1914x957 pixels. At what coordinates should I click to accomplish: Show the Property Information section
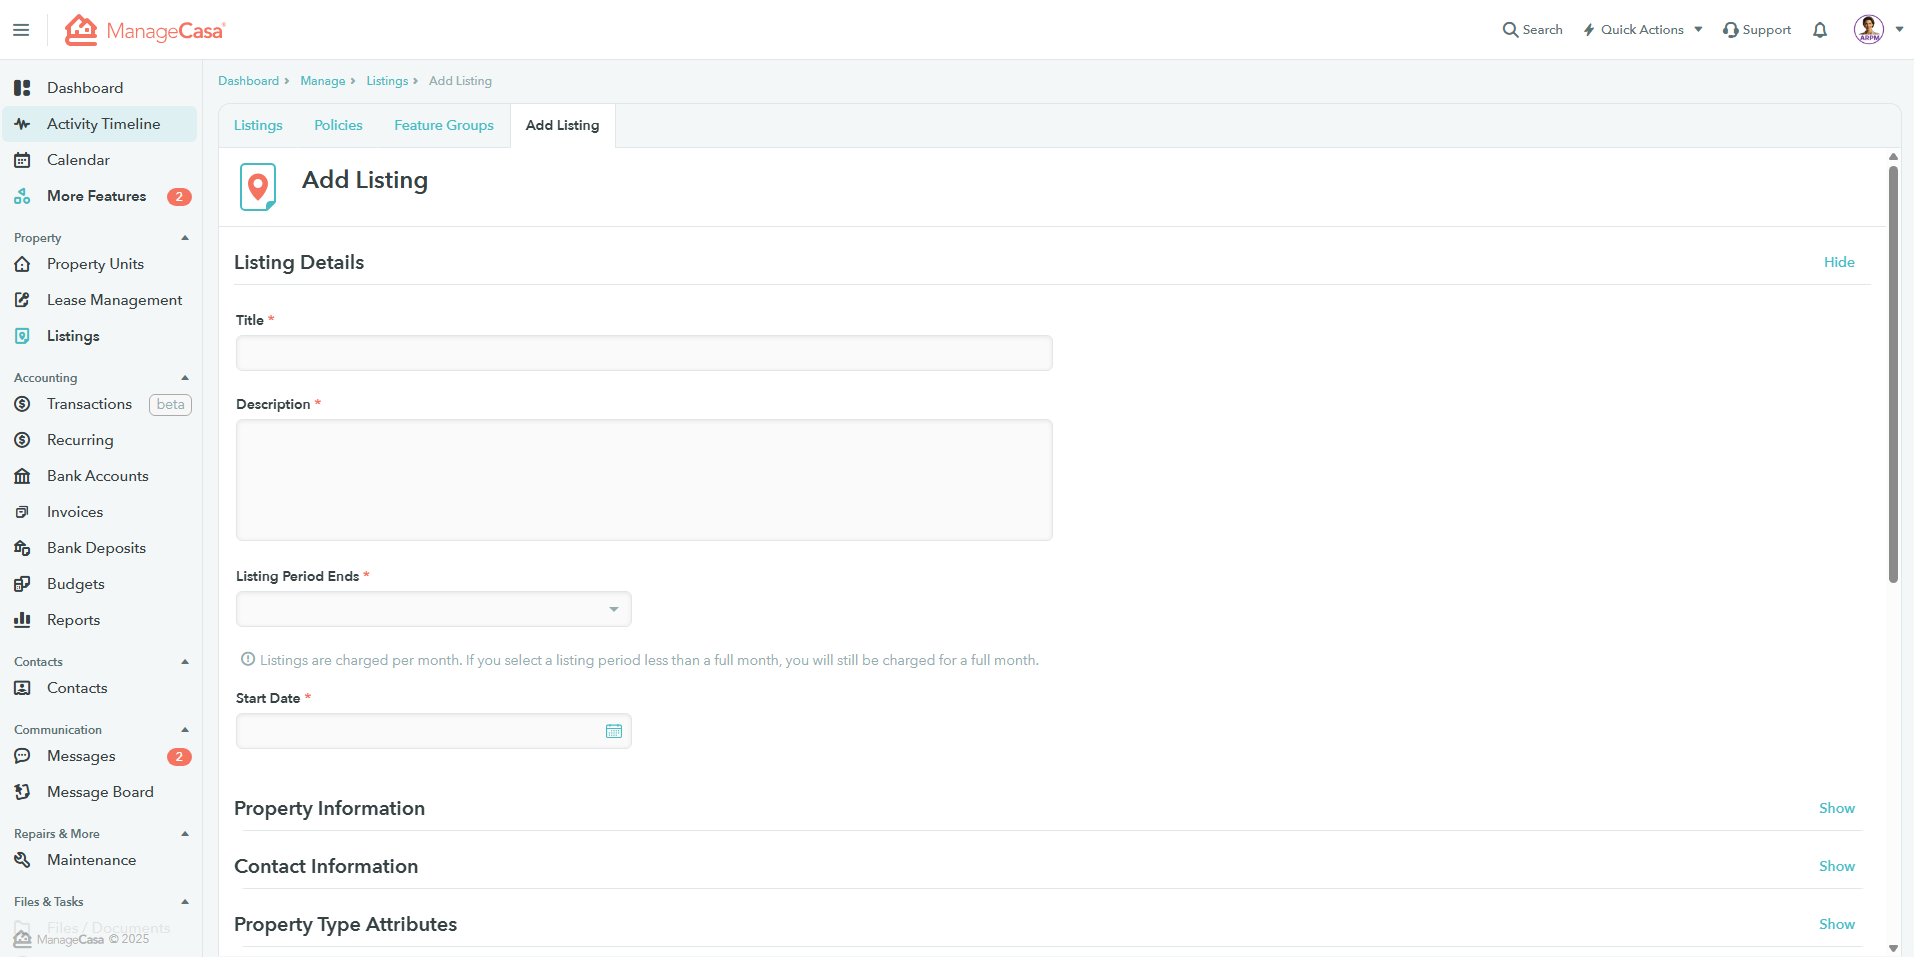[1836, 808]
